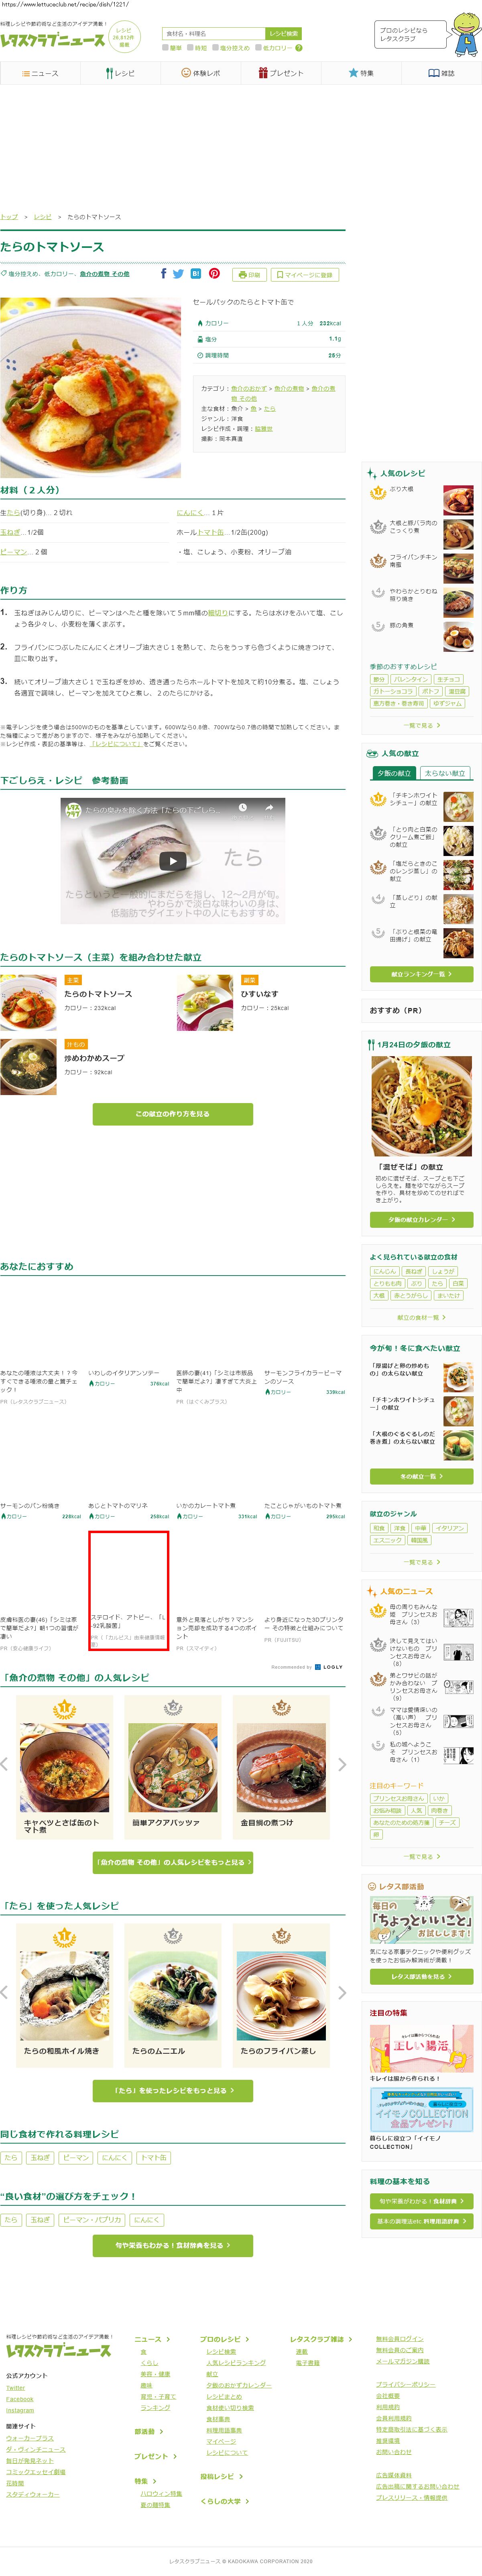
Task: Show next popular fish recipes arrow
Action: coord(342,1764)
